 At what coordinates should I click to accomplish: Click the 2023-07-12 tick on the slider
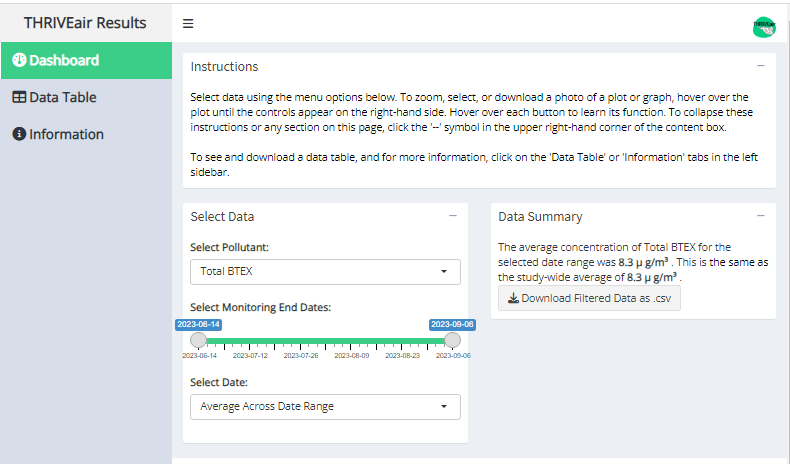250,349
